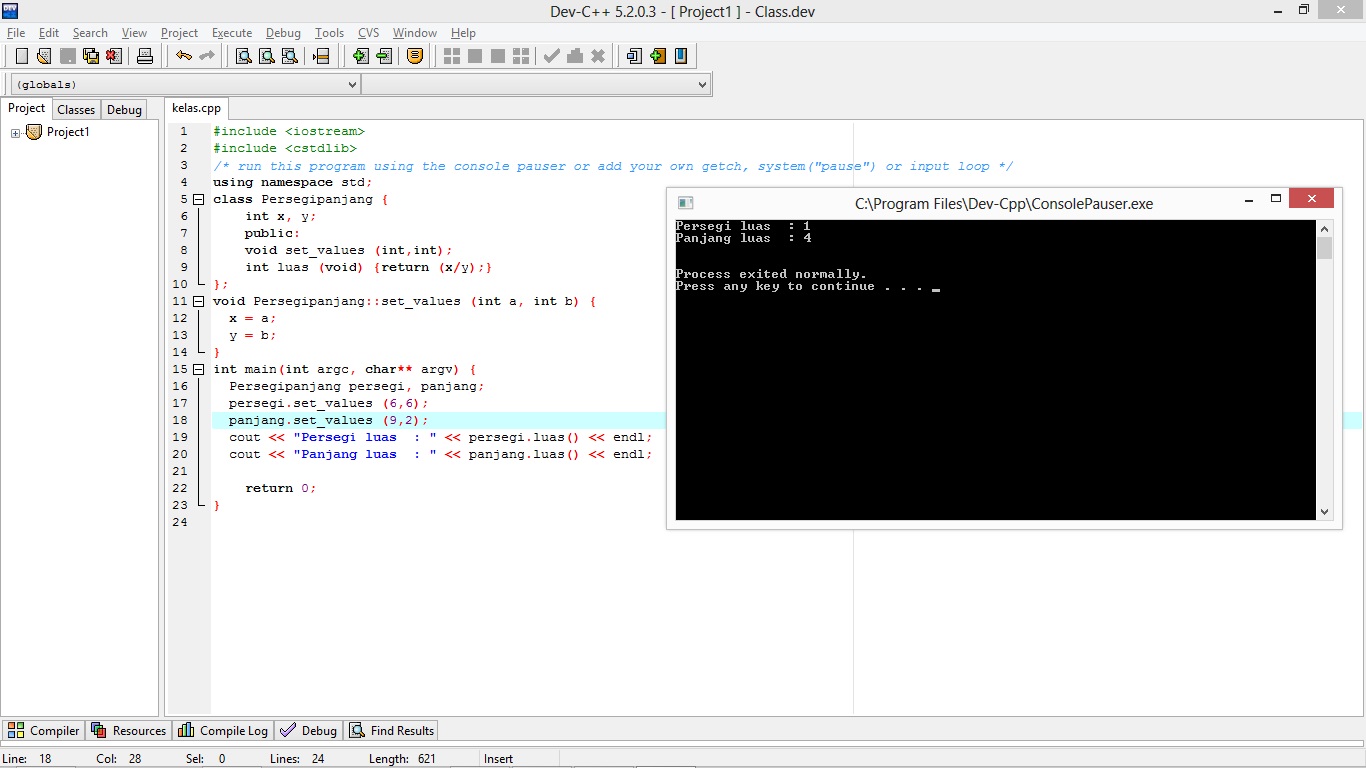This screenshot has width=1366, height=768.
Task: Open the Debug menu in menu bar
Action: tap(283, 33)
